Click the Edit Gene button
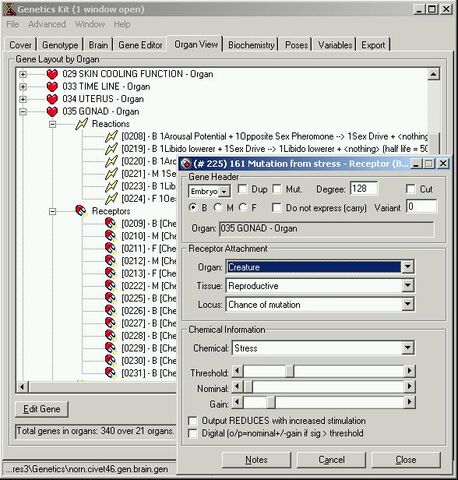458x480 pixels. tap(42, 409)
